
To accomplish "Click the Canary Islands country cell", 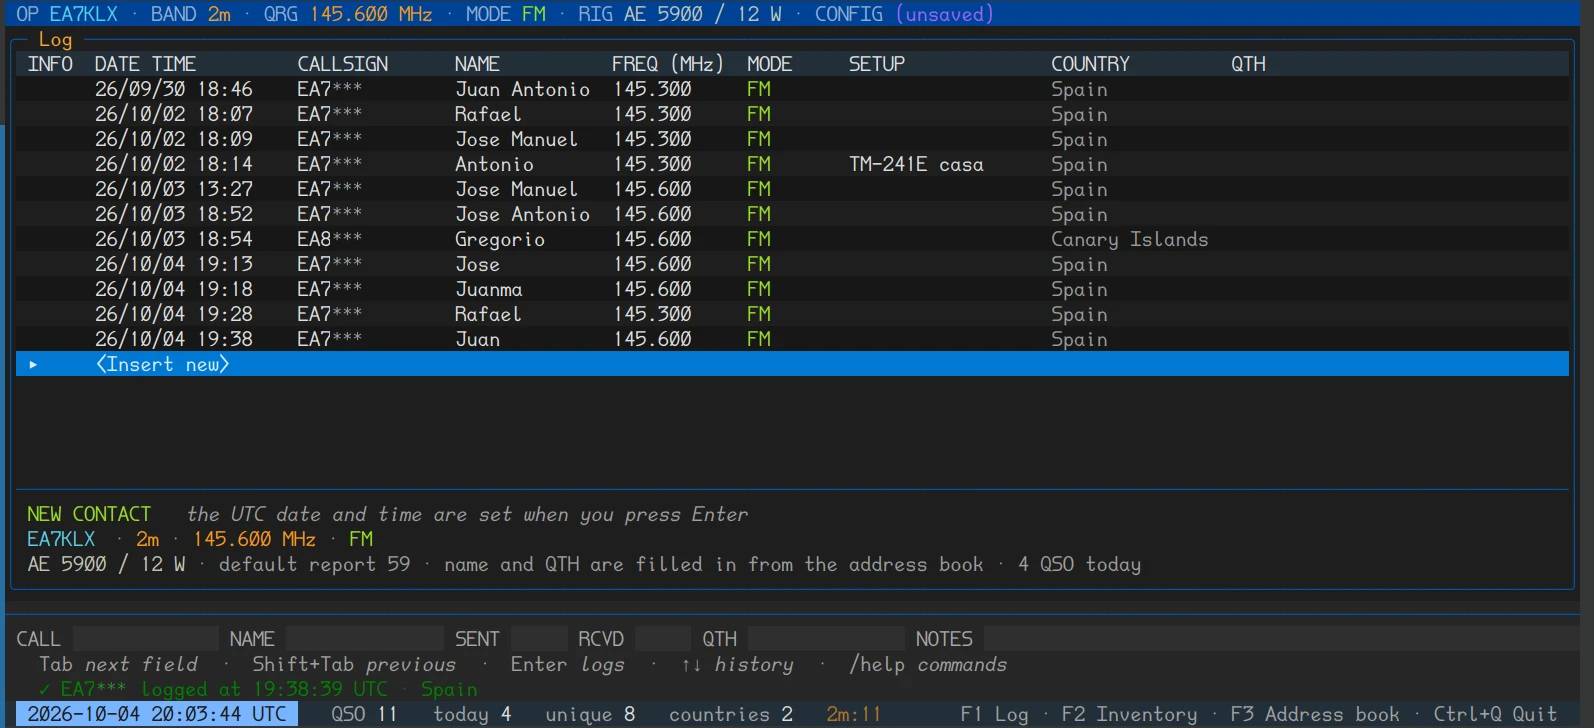I will [1129, 239].
